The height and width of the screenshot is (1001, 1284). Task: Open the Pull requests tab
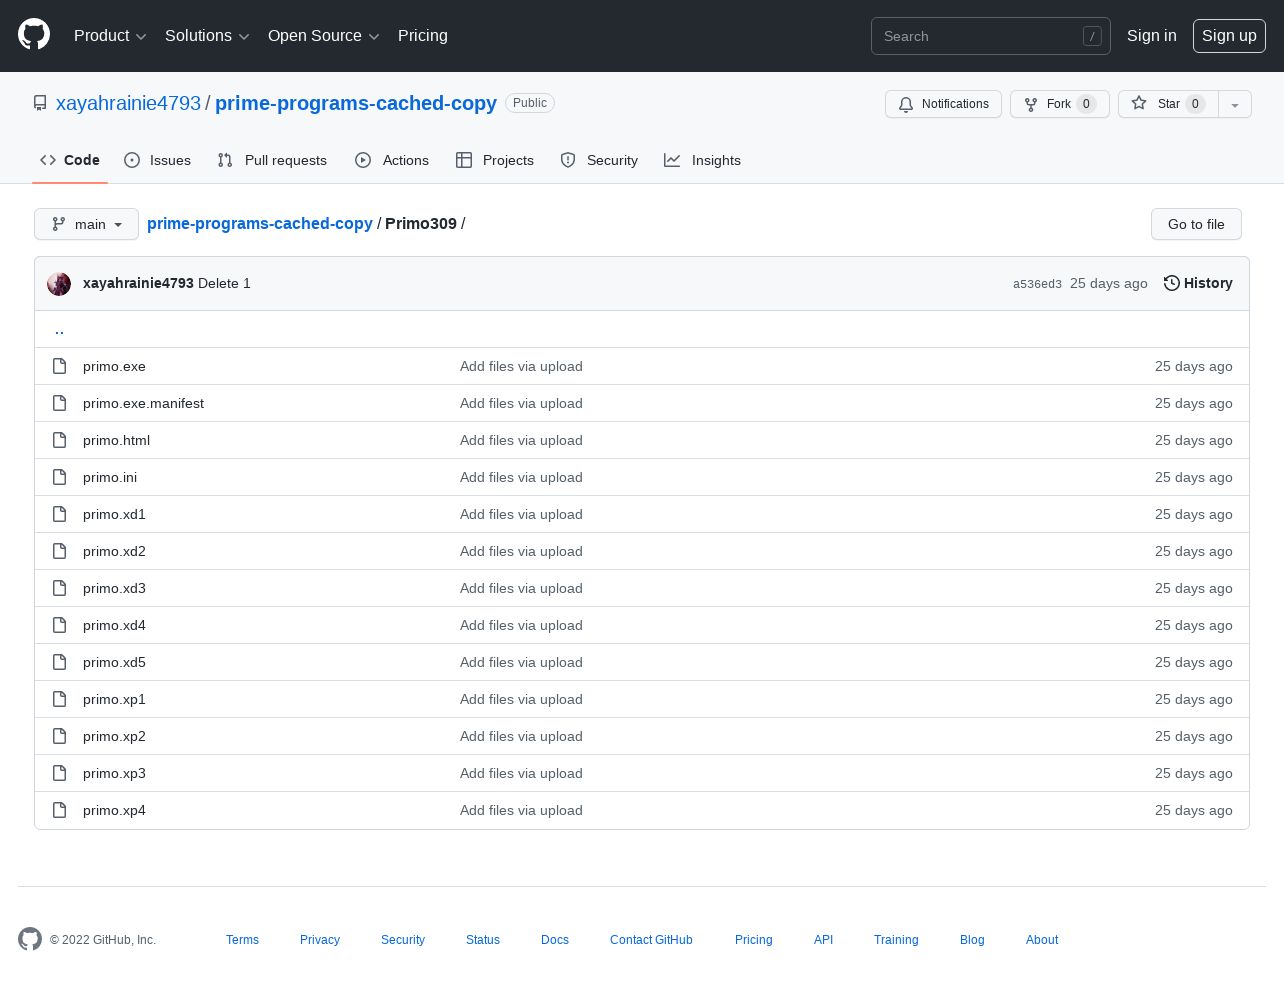point(272,160)
